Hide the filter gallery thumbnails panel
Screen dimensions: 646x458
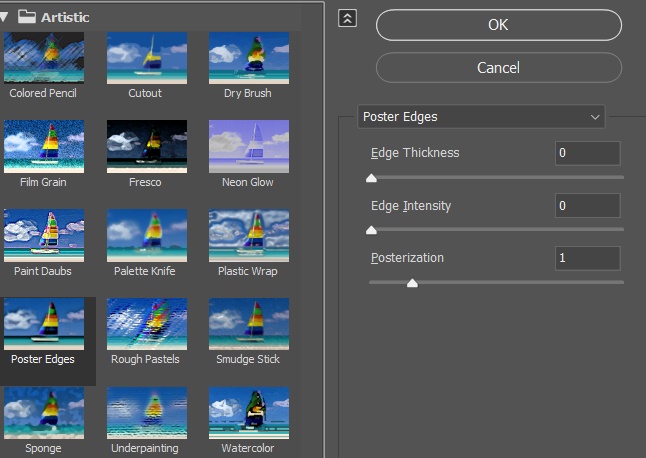tap(347, 18)
